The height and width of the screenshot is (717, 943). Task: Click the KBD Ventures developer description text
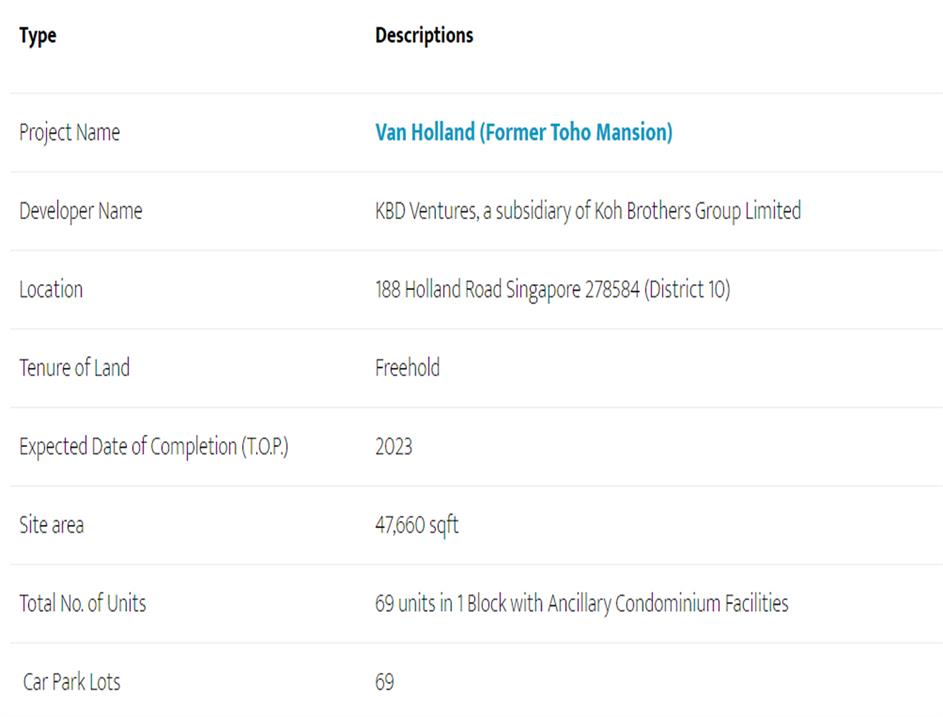coord(588,211)
